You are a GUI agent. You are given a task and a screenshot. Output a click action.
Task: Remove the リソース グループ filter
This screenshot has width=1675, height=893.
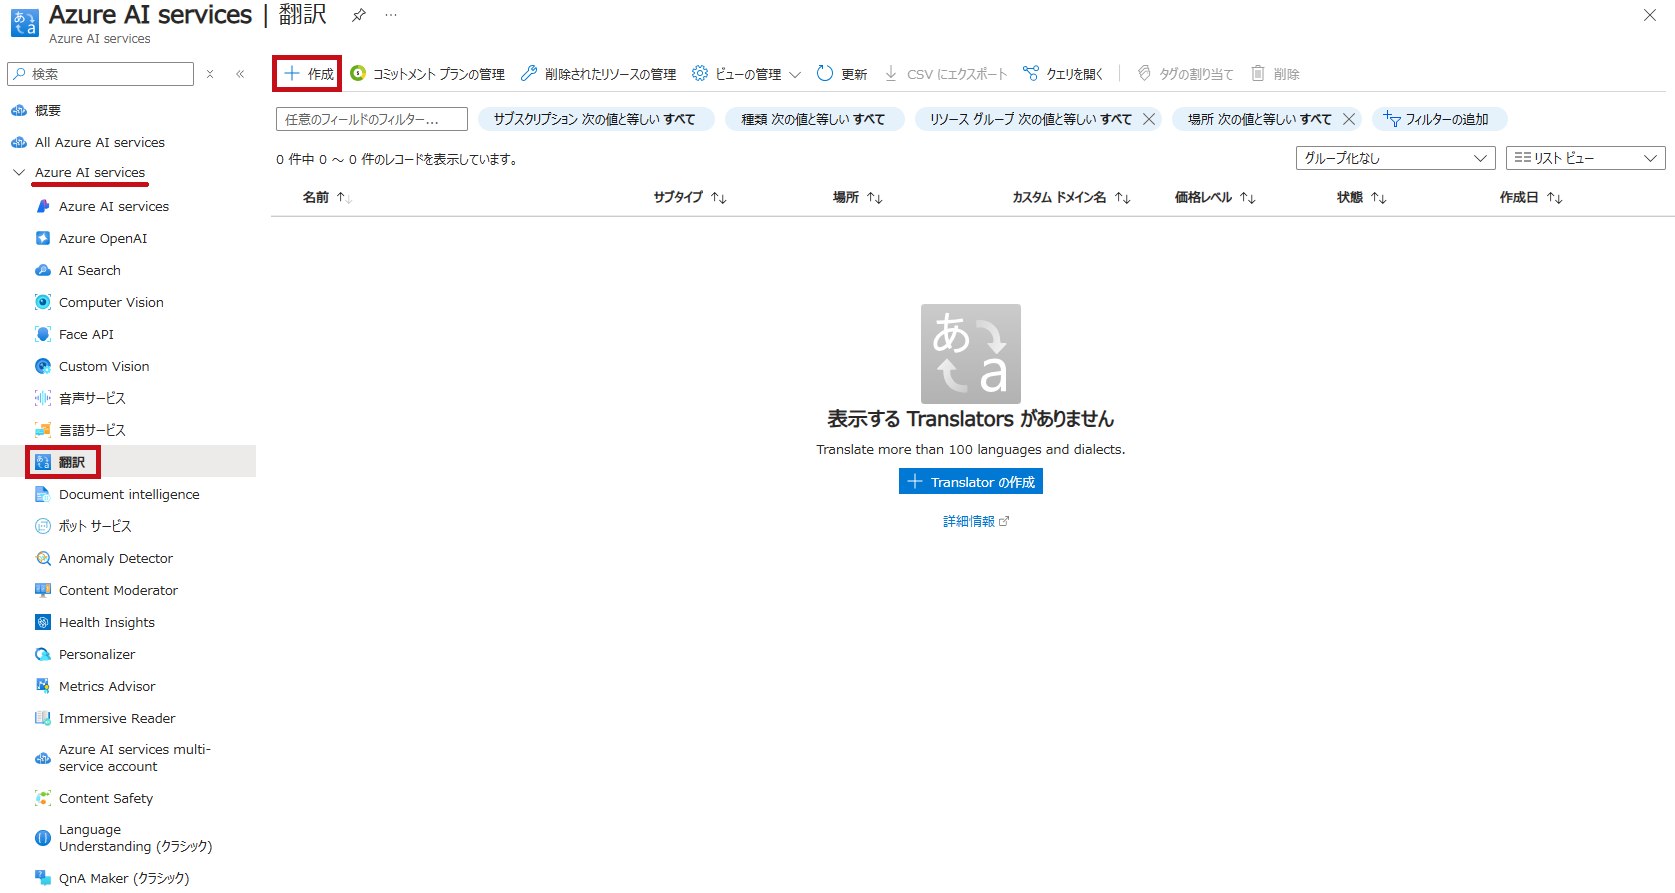[1149, 119]
